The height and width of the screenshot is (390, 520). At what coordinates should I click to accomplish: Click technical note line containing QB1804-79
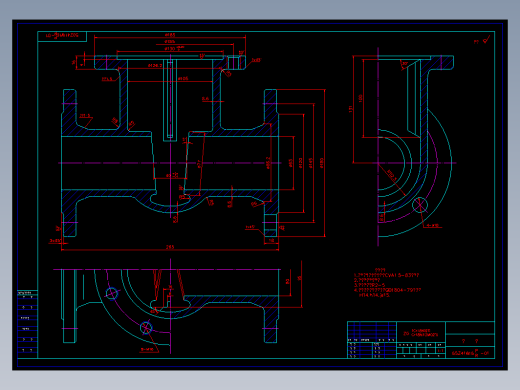[x=387, y=290]
